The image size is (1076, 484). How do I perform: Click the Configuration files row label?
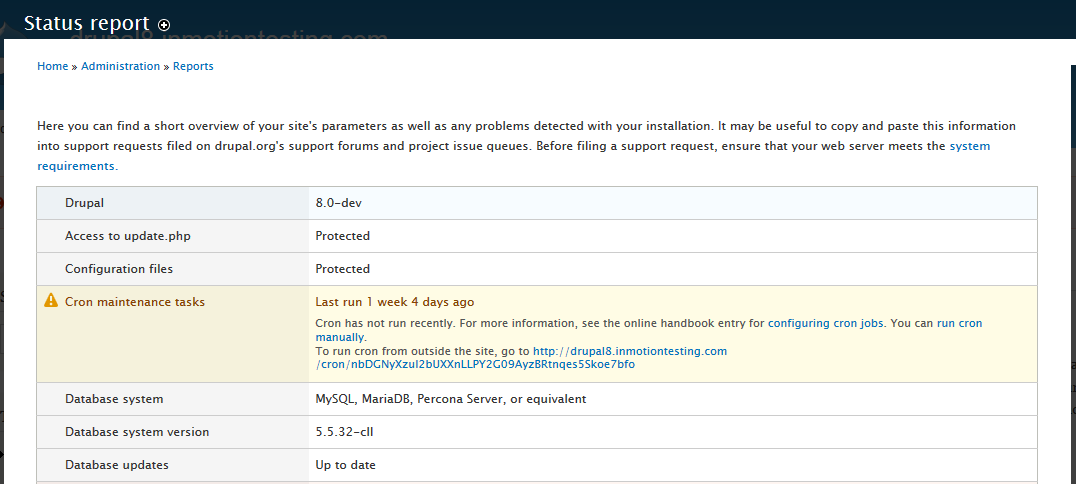[119, 269]
